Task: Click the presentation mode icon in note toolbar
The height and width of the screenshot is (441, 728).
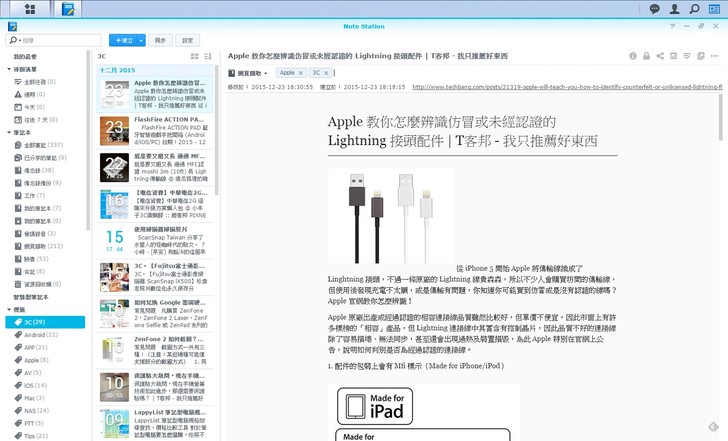Action: (x=674, y=56)
